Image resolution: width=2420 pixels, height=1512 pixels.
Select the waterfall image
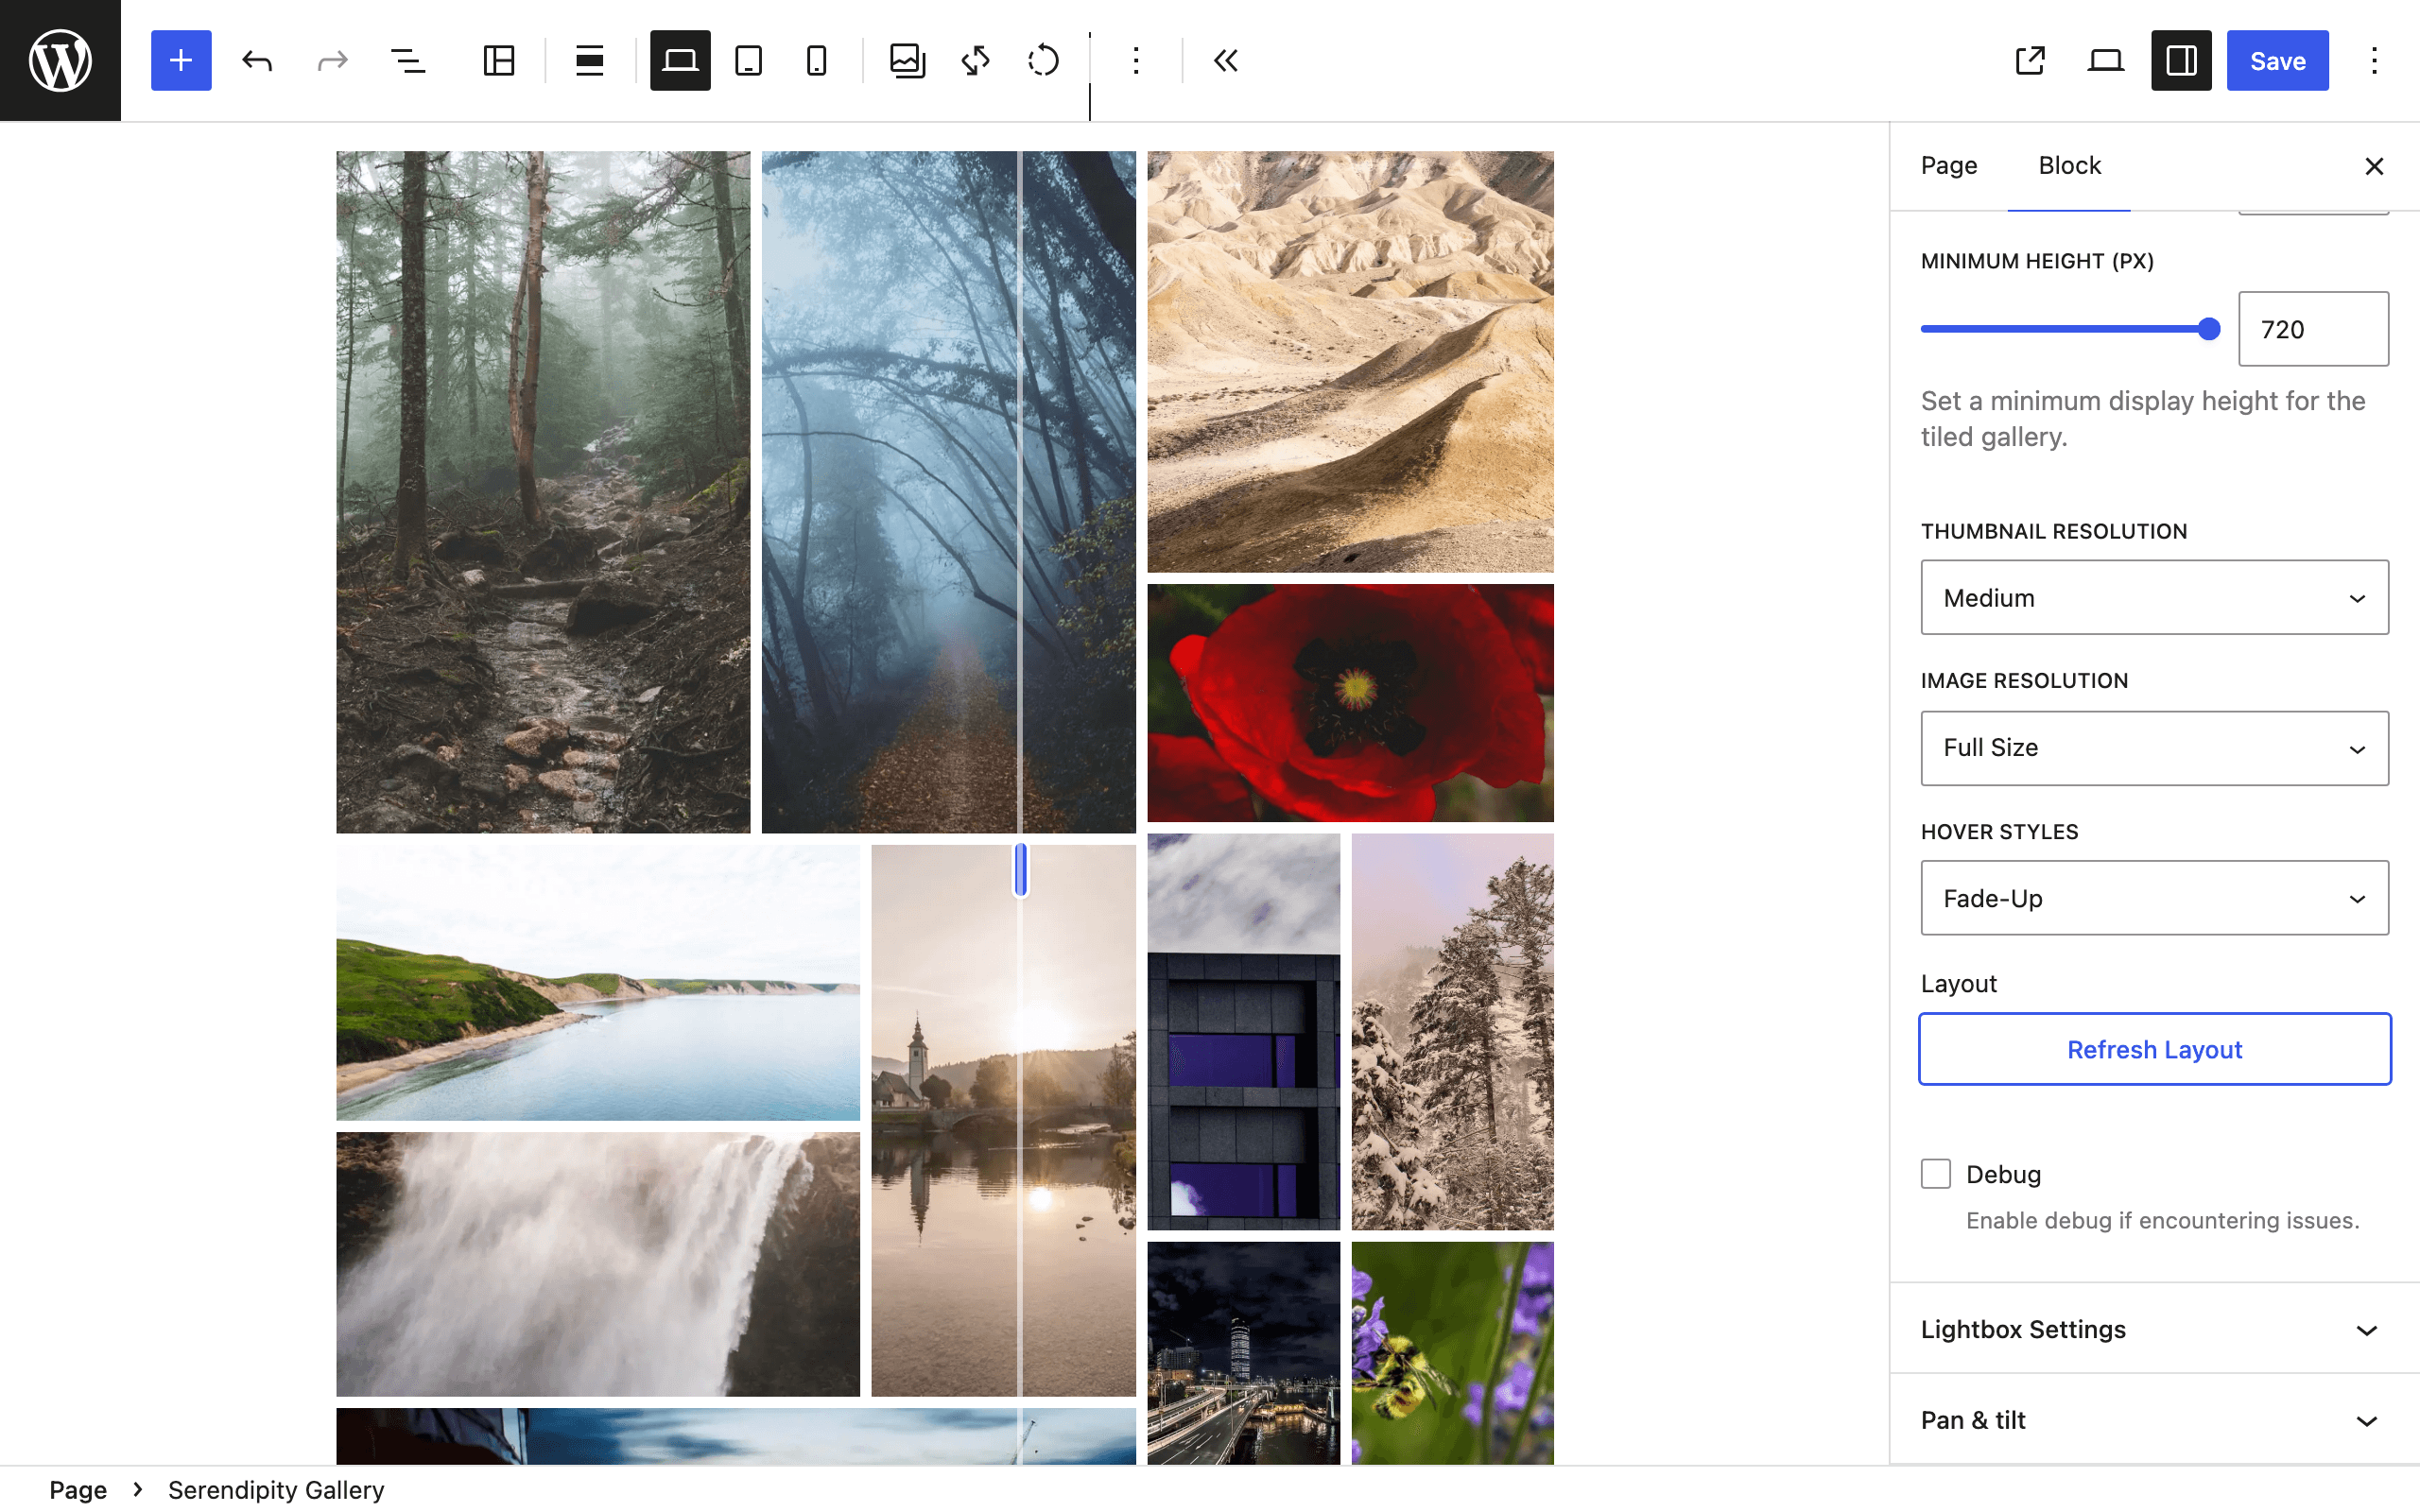coord(598,1264)
